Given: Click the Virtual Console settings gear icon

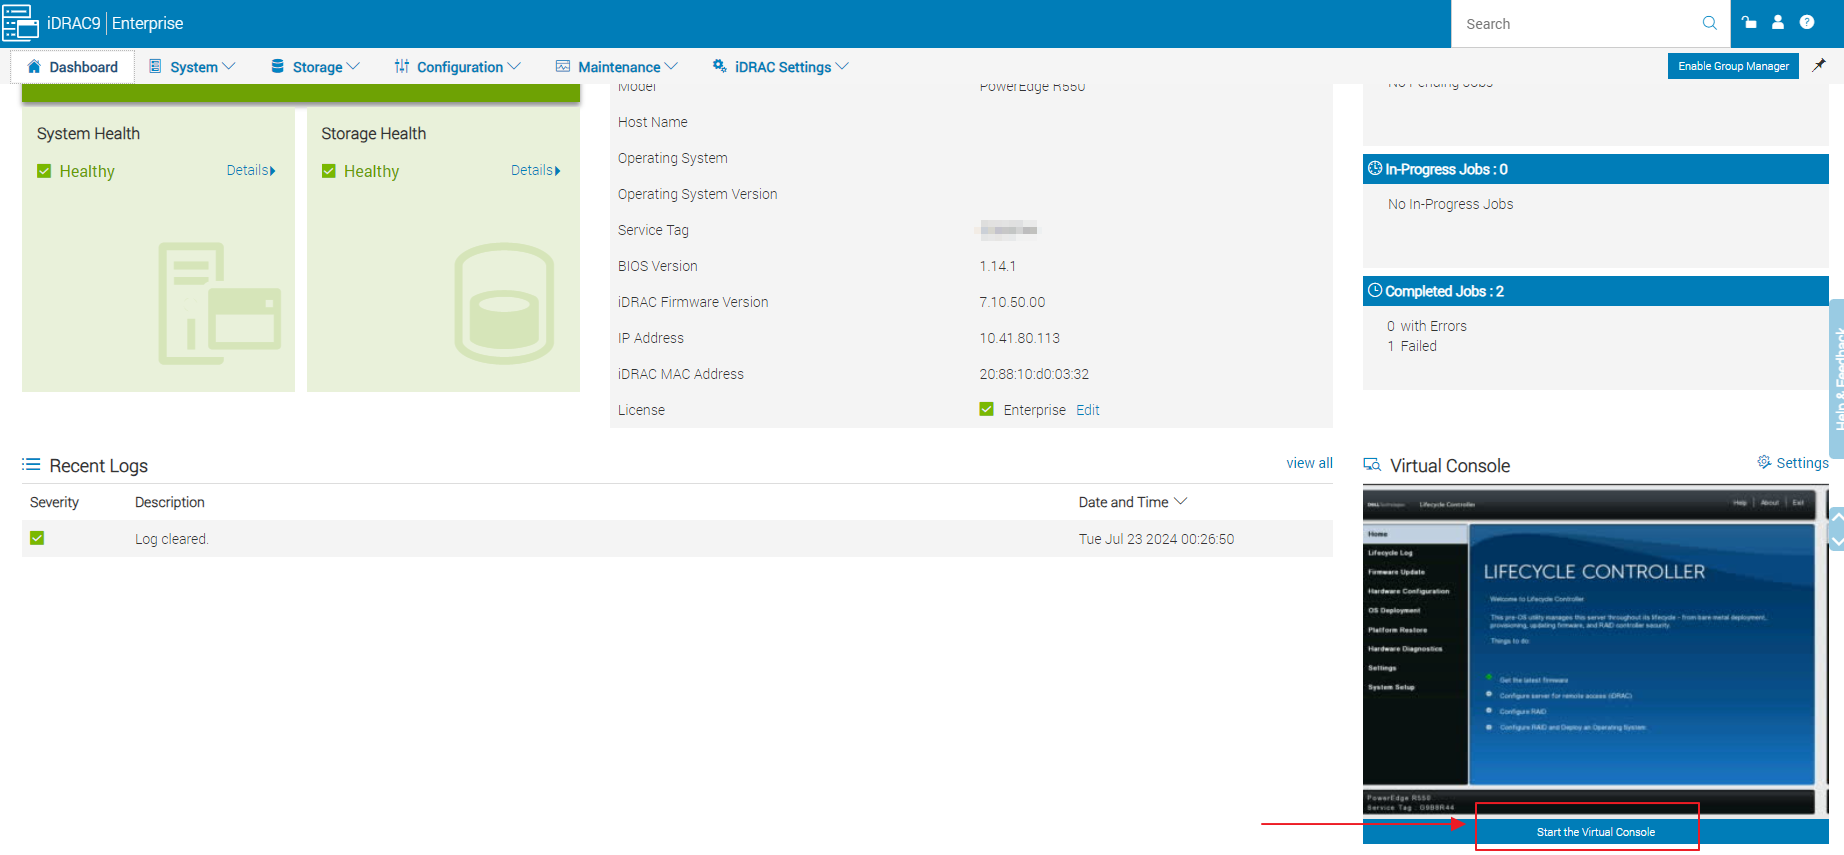Looking at the screenshot, I should click(1764, 462).
